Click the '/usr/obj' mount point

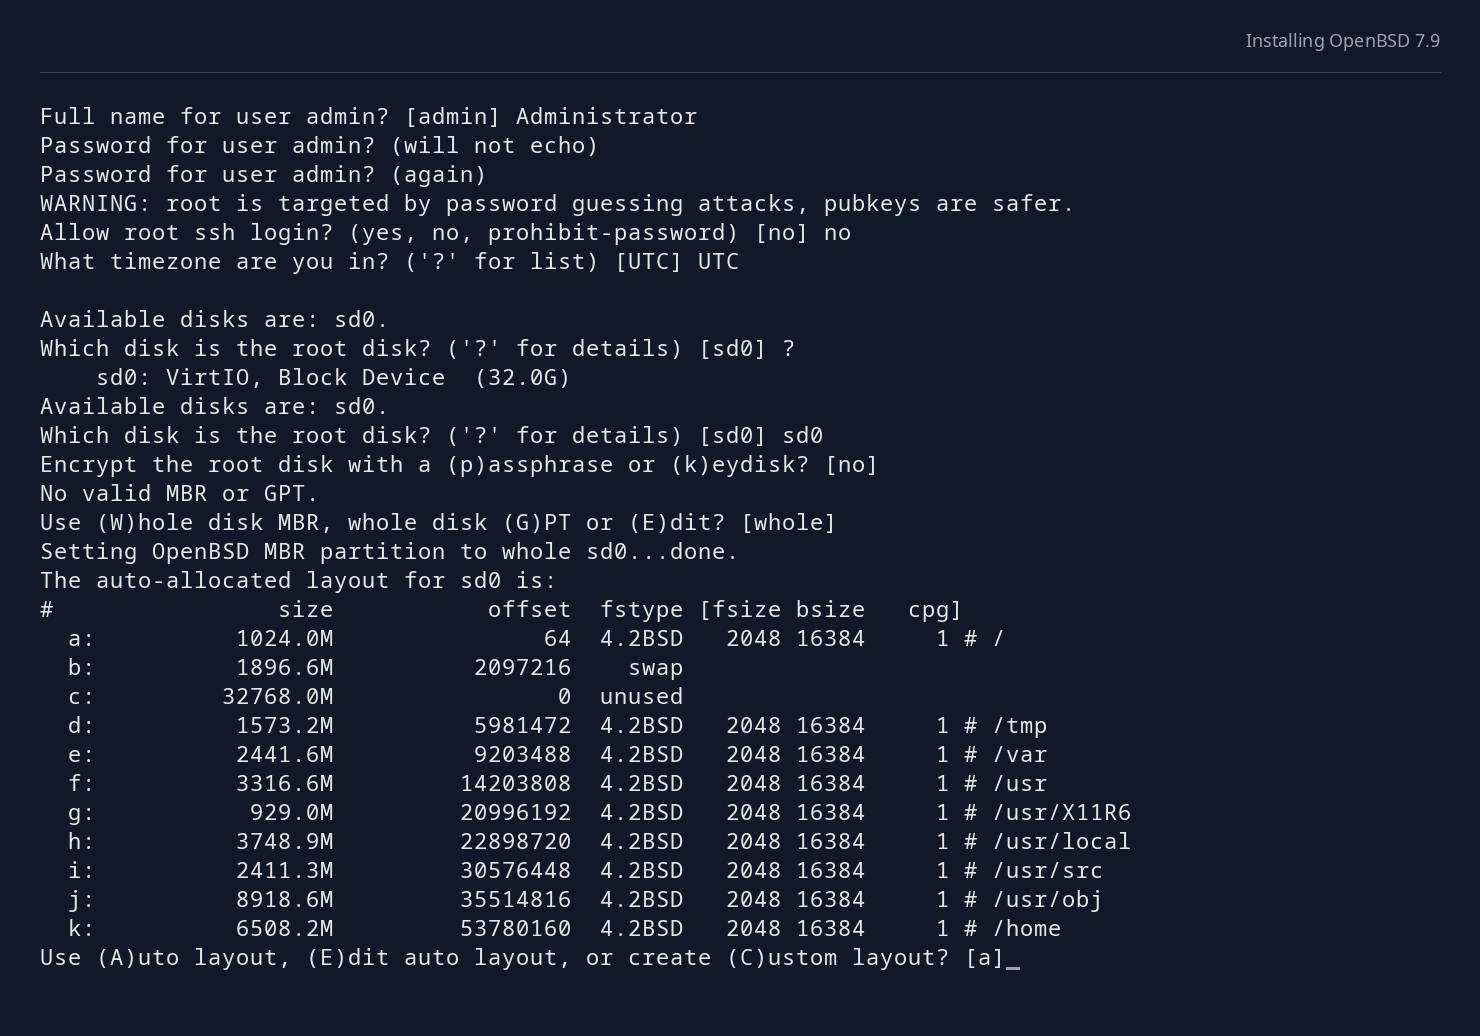point(1047,899)
